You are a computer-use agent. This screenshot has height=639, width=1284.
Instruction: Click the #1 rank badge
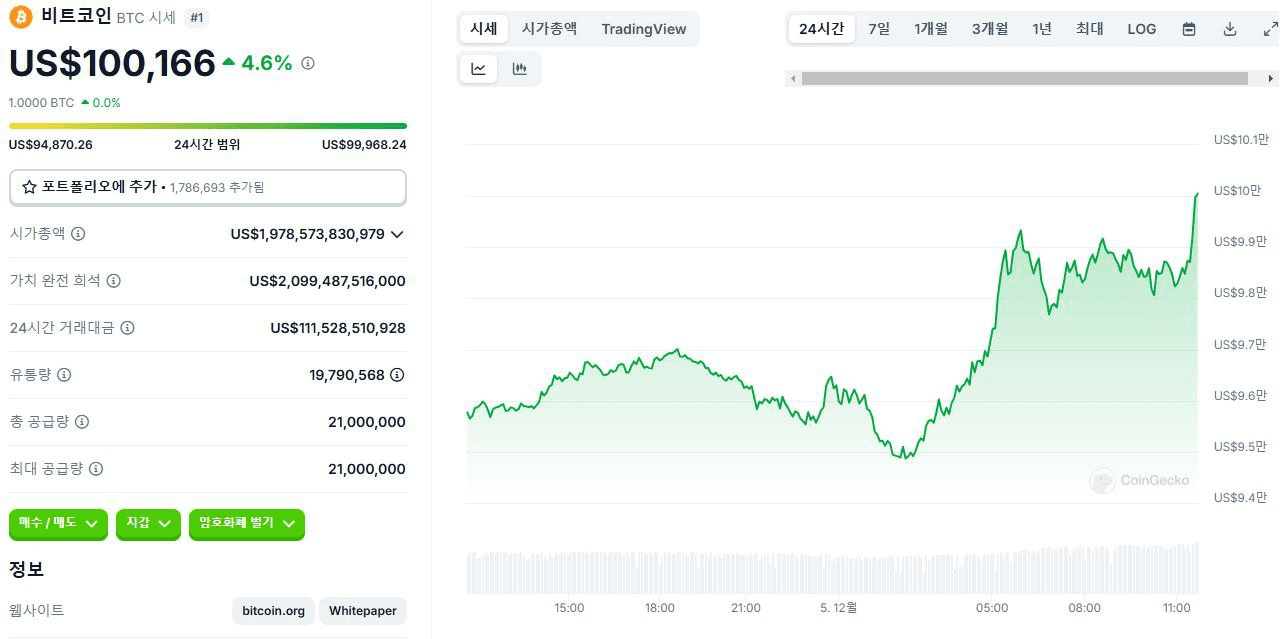click(196, 17)
